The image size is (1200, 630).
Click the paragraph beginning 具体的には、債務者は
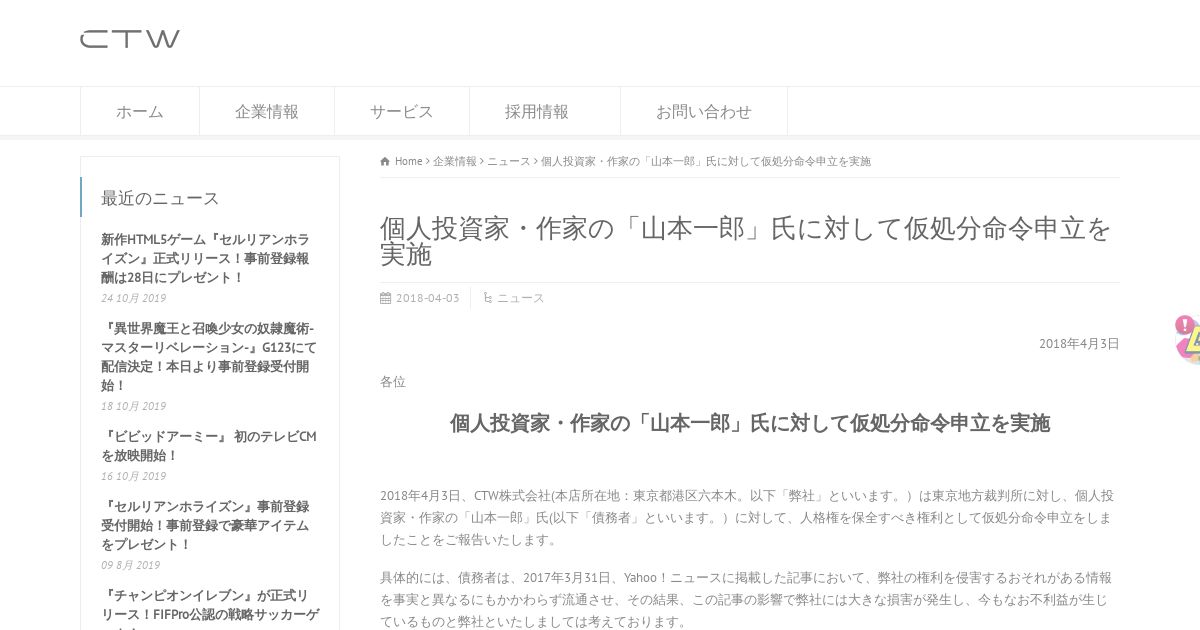tap(745, 599)
